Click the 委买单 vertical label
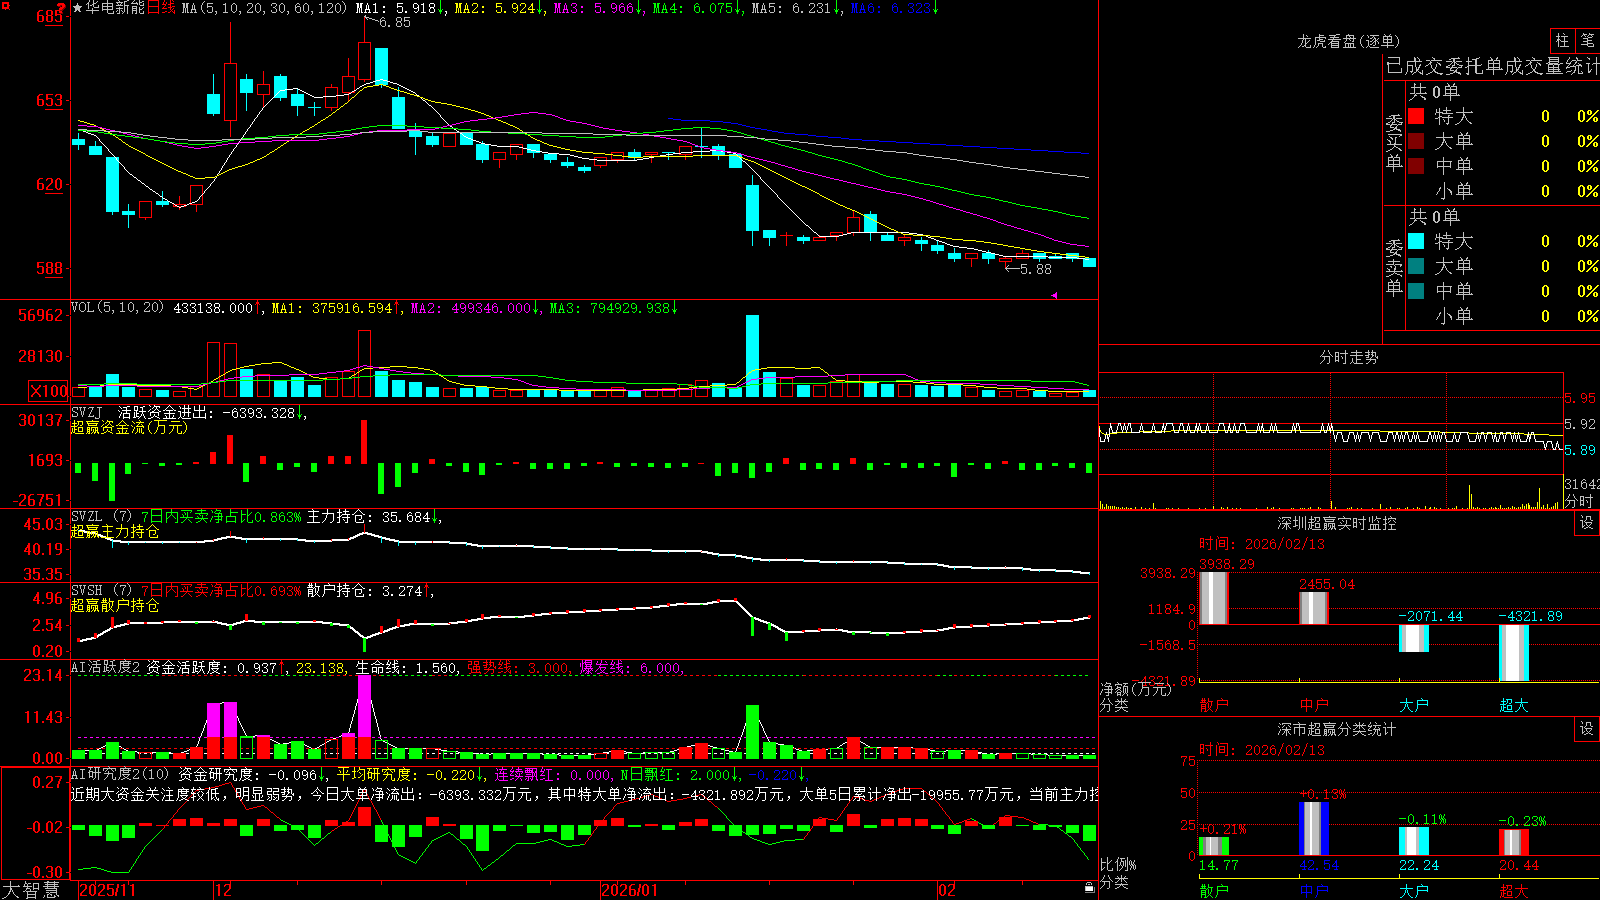 (1394, 143)
